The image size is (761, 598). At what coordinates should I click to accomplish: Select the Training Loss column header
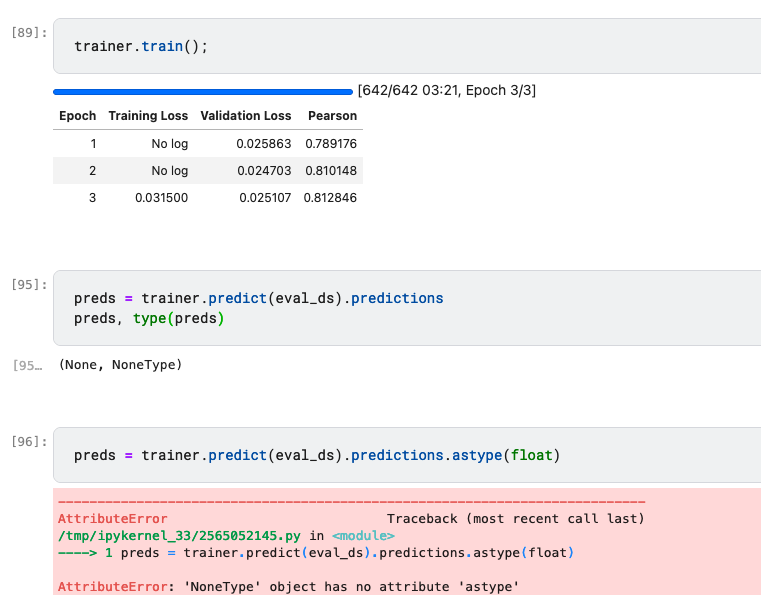[148, 116]
